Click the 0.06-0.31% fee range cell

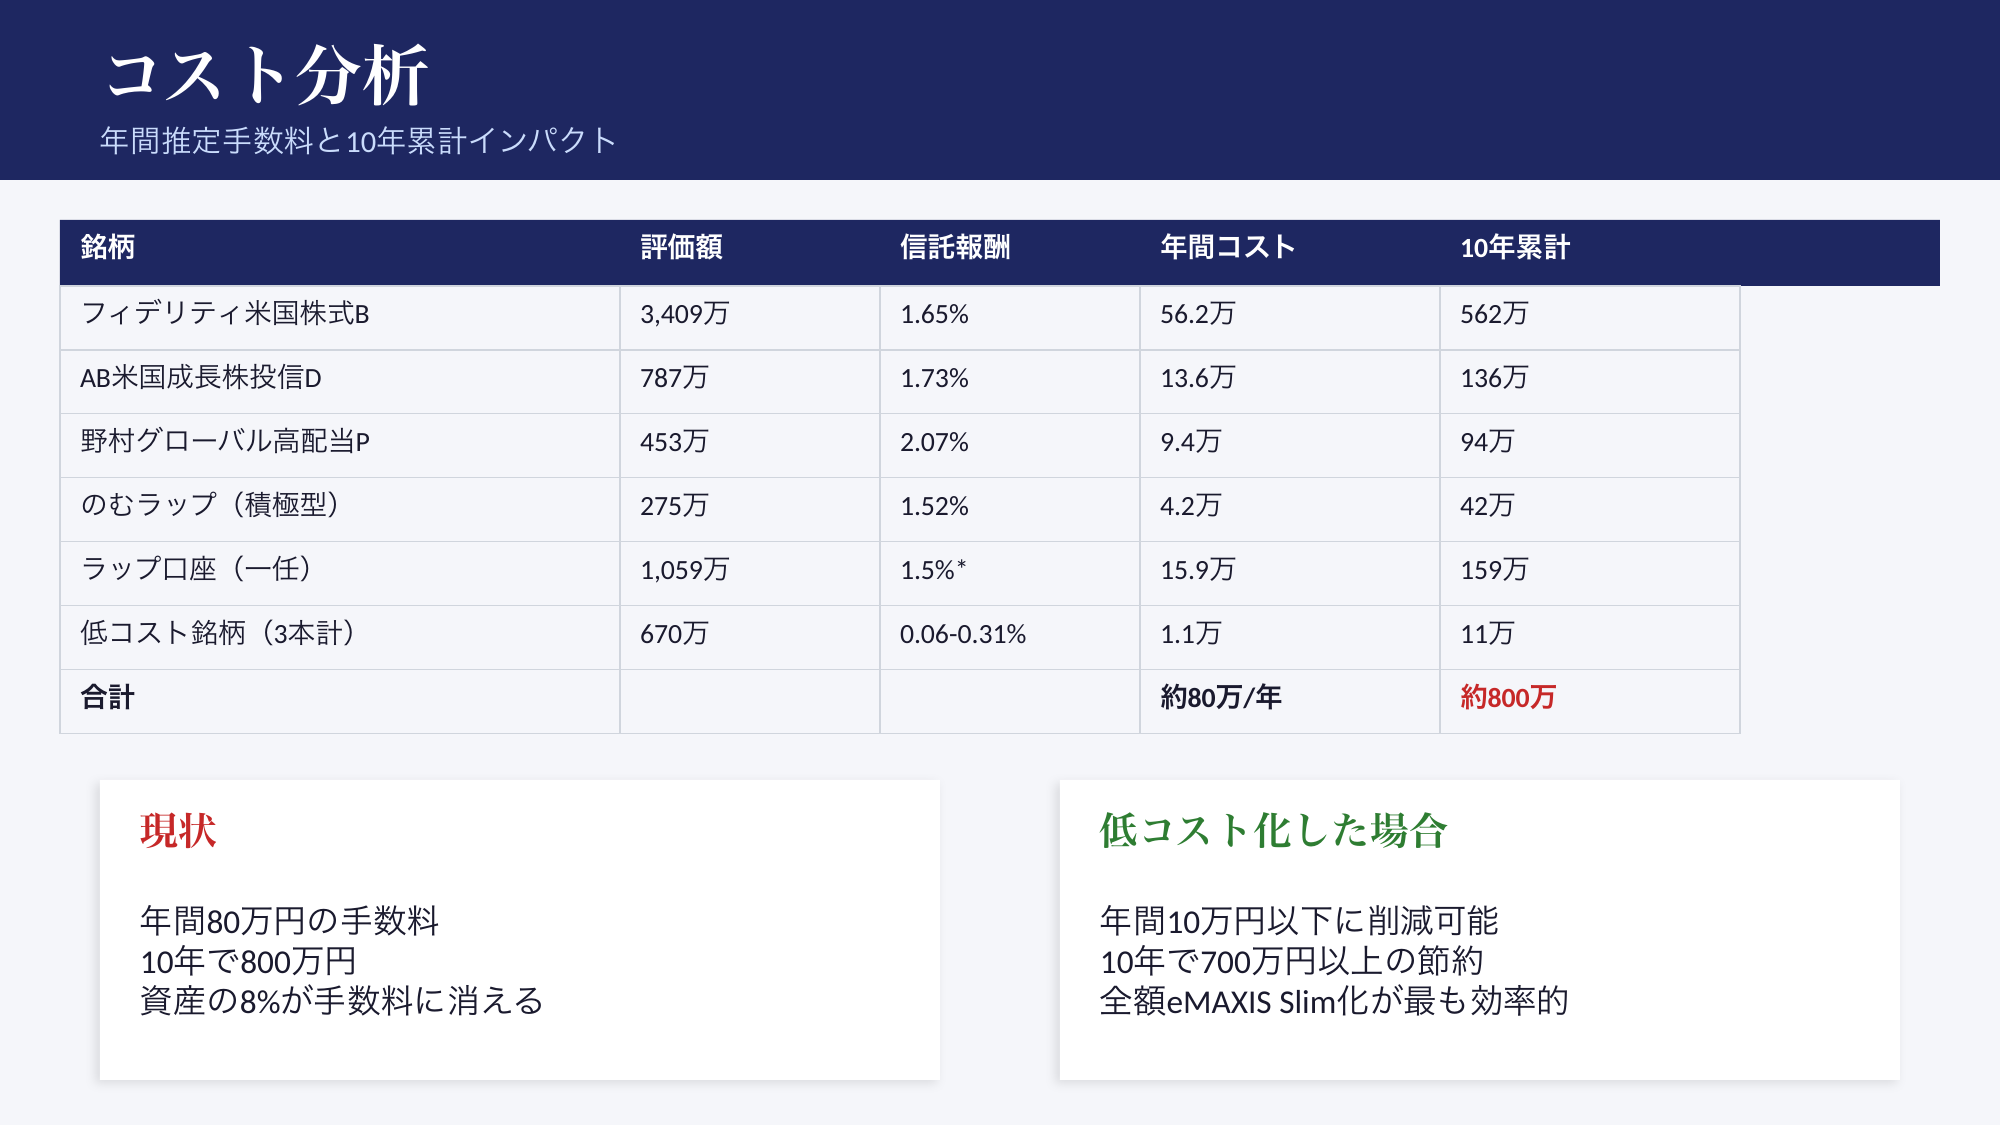coord(962,634)
